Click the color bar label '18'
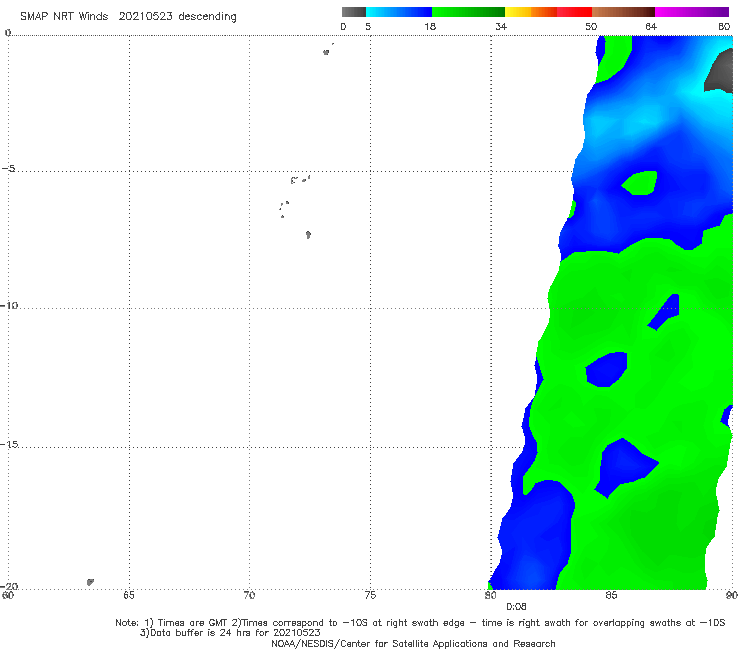This screenshot has height=650, width=740. (430, 27)
